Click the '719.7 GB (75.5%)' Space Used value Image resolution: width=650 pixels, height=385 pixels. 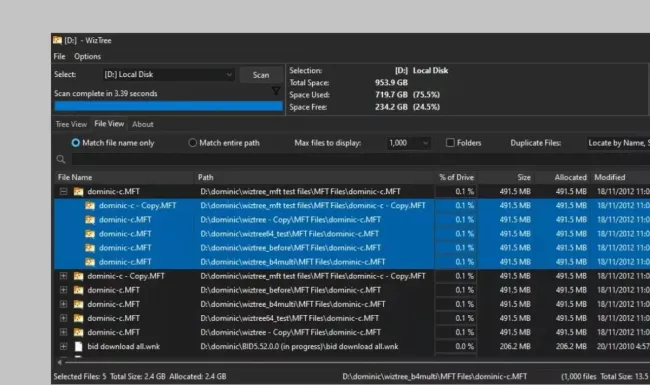pyautogui.click(x=407, y=94)
